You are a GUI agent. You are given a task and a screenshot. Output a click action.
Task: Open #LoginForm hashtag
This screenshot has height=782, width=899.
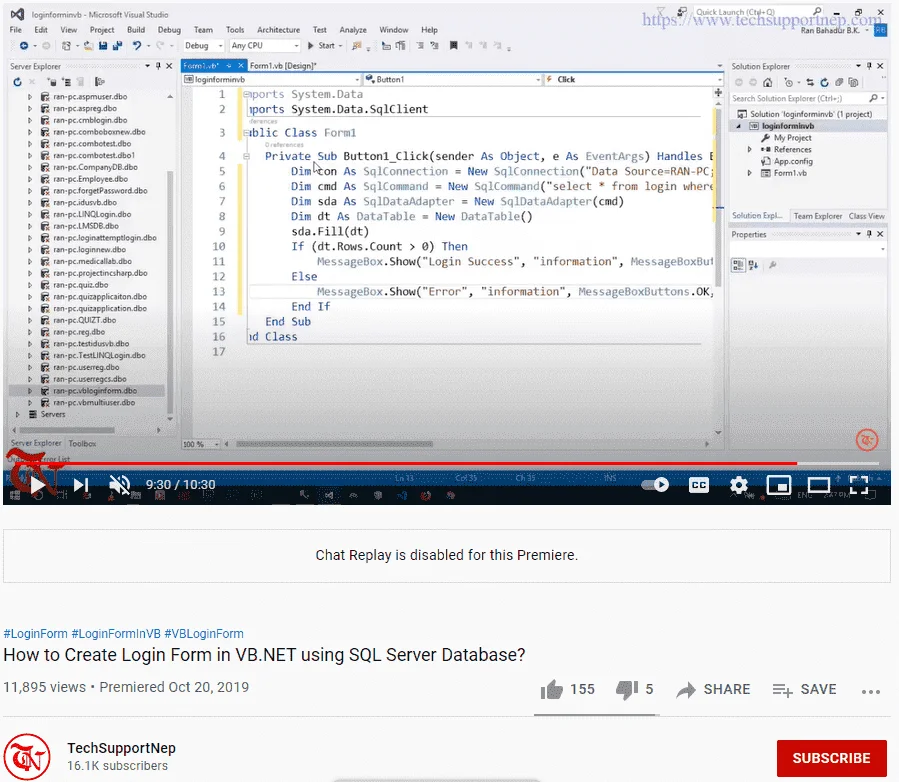pyautogui.click(x=36, y=634)
